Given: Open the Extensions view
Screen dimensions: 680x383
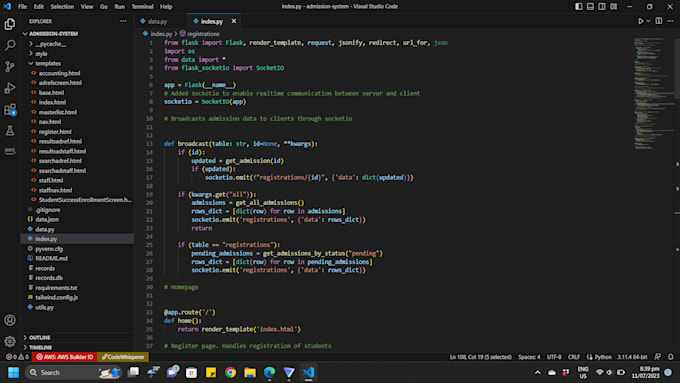Looking at the screenshot, I should click(x=10, y=109).
